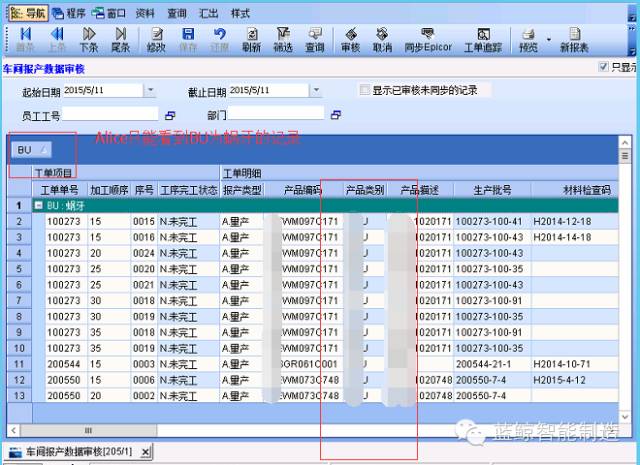
Task: Switch to 车间报产数据审核[205/1] tab
Action: 80,452
